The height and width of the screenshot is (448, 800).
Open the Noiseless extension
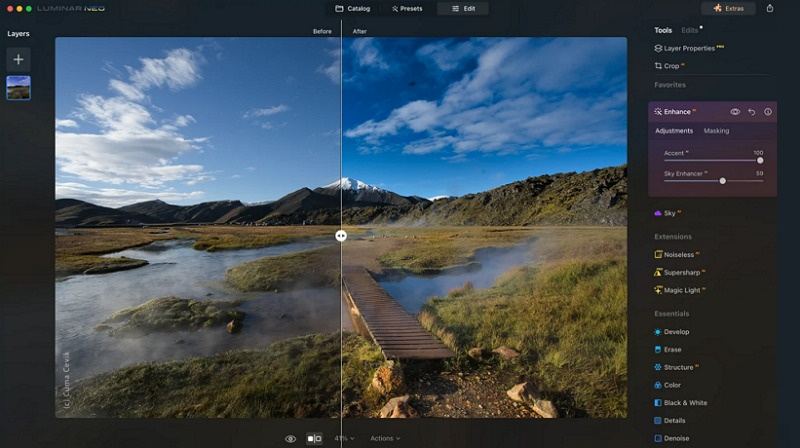(x=677, y=255)
